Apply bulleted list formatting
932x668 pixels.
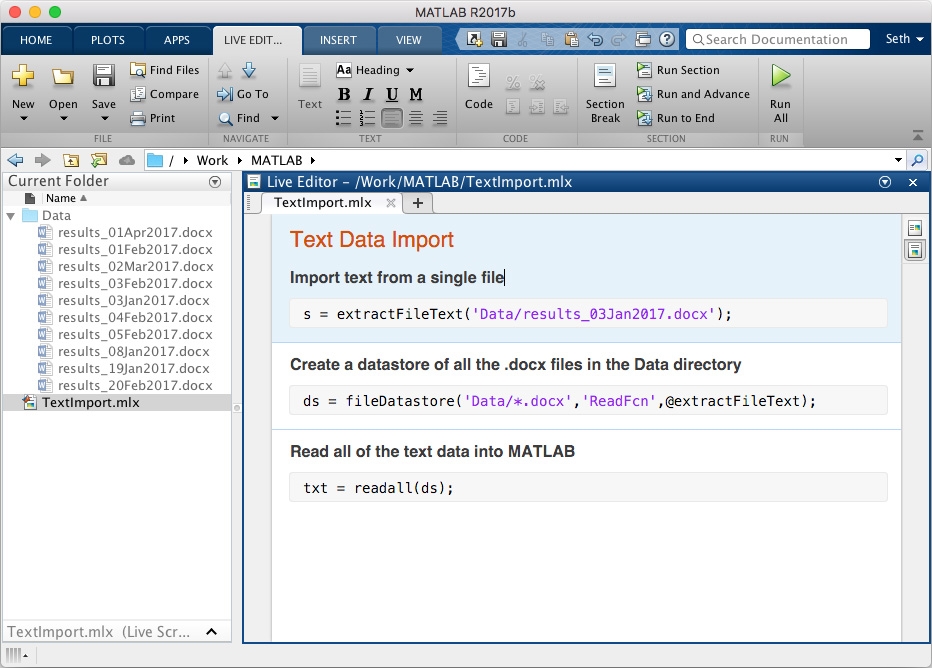click(x=343, y=118)
